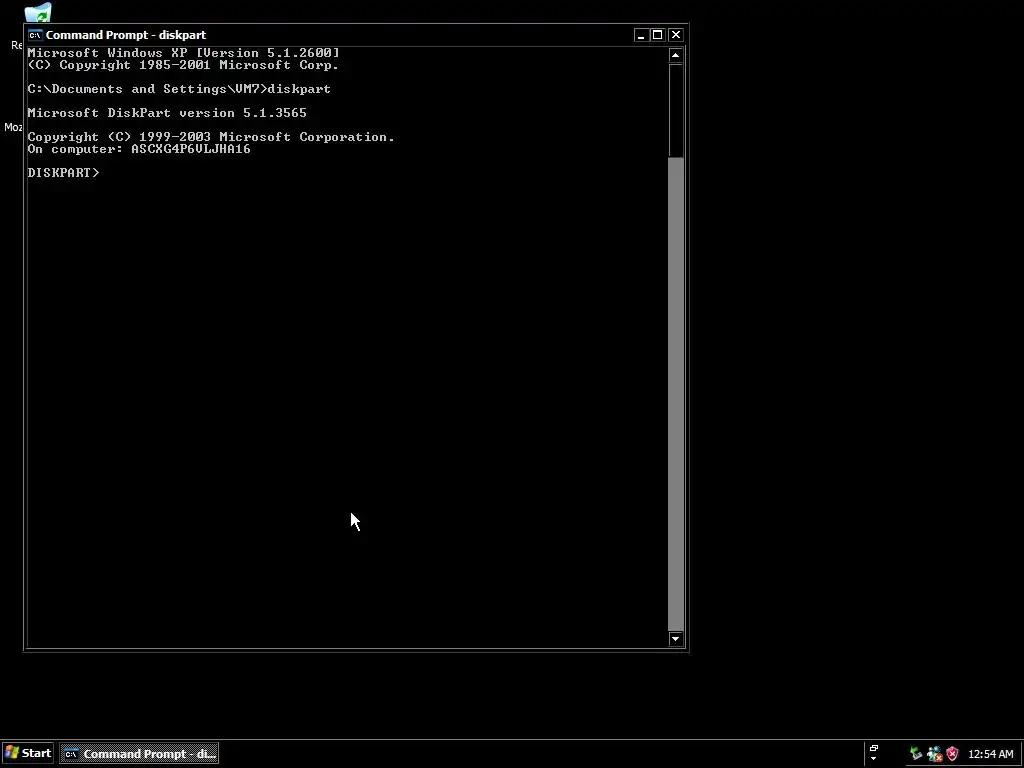This screenshot has height=768, width=1024.
Task: Expand the small taskbar dropdown arrow
Action: point(874,759)
